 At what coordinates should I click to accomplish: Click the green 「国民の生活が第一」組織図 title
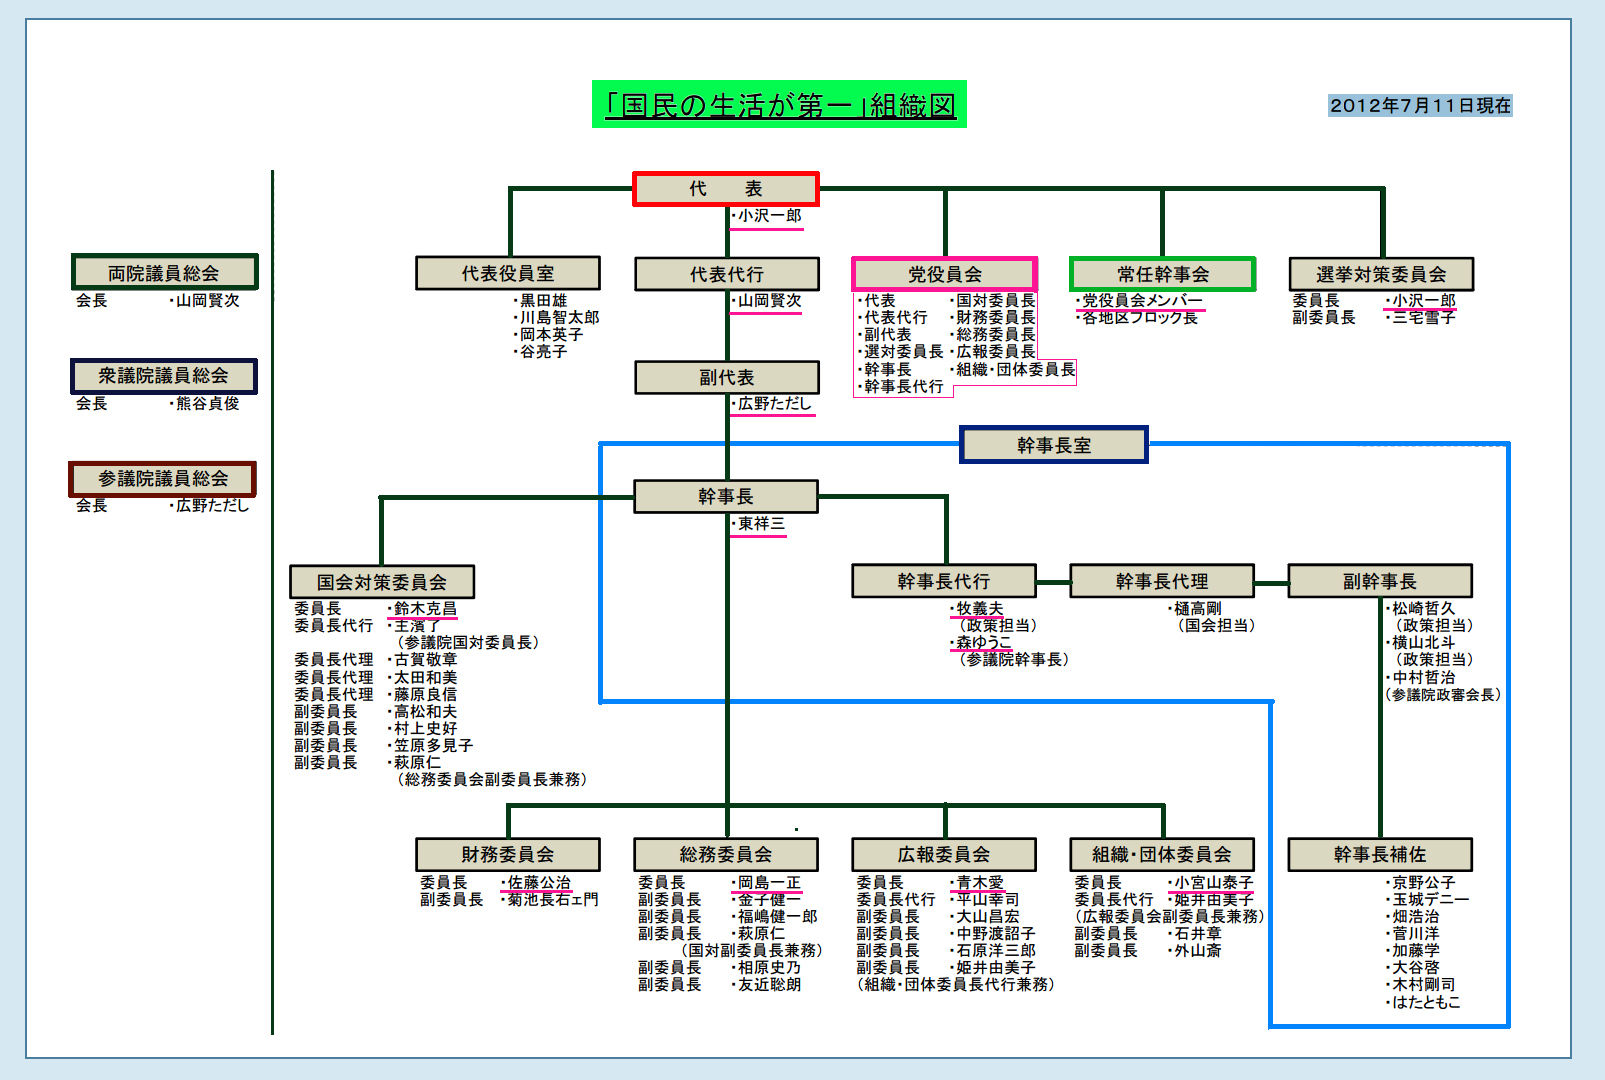tap(779, 104)
